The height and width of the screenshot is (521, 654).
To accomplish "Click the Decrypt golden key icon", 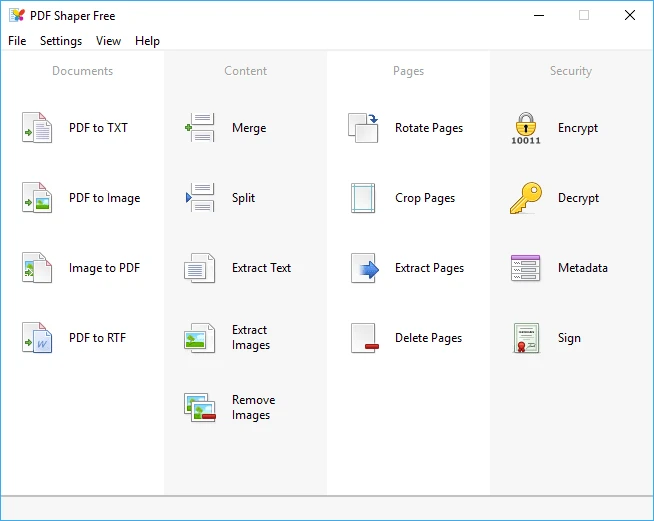I will tap(526, 198).
